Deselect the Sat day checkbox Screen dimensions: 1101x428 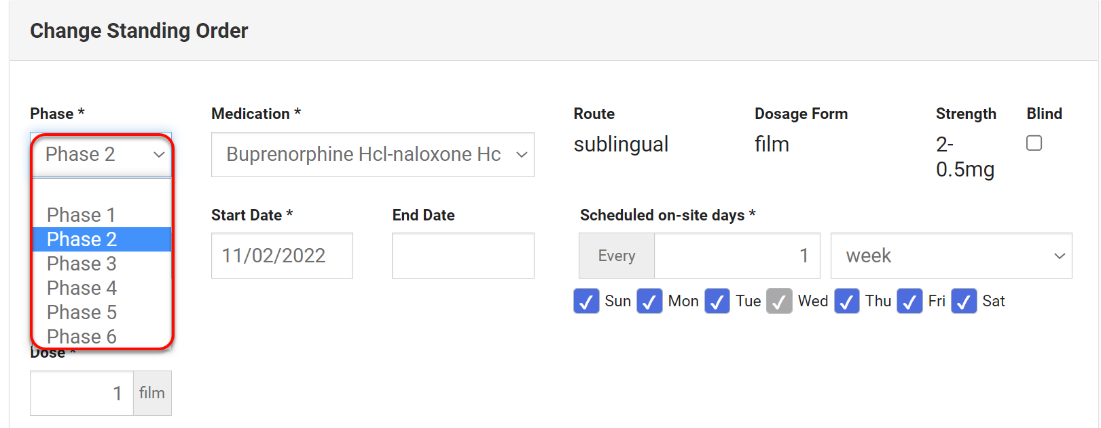click(964, 301)
